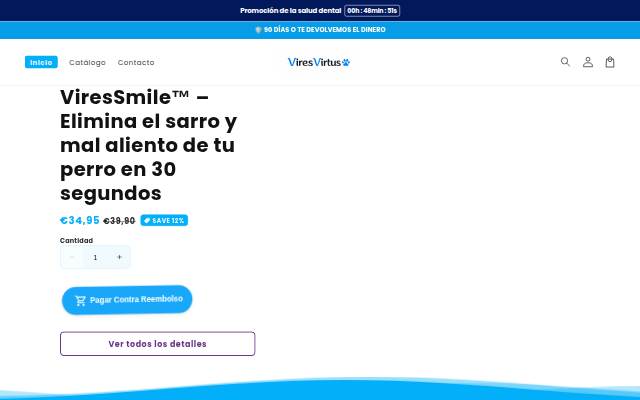This screenshot has width=640, height=400.
Task: Click Ver todos los detalles button
Action: pos(158,344)
